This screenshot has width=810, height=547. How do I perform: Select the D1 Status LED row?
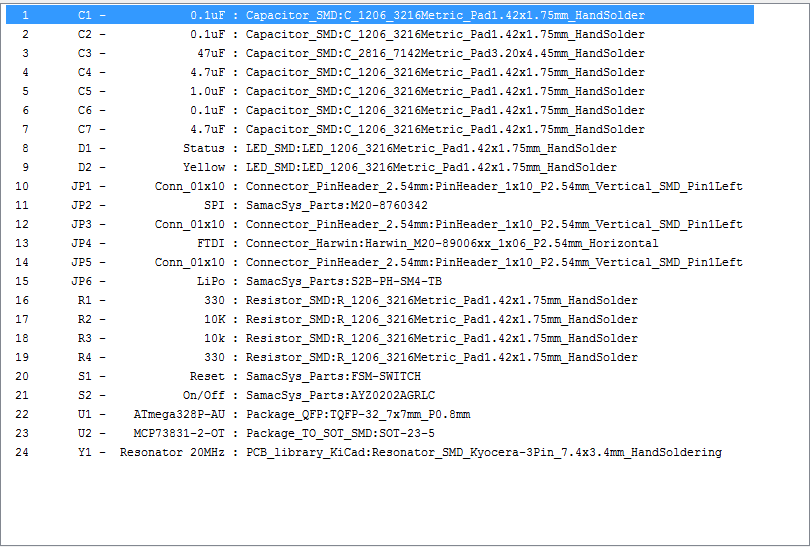pos(380,148)
